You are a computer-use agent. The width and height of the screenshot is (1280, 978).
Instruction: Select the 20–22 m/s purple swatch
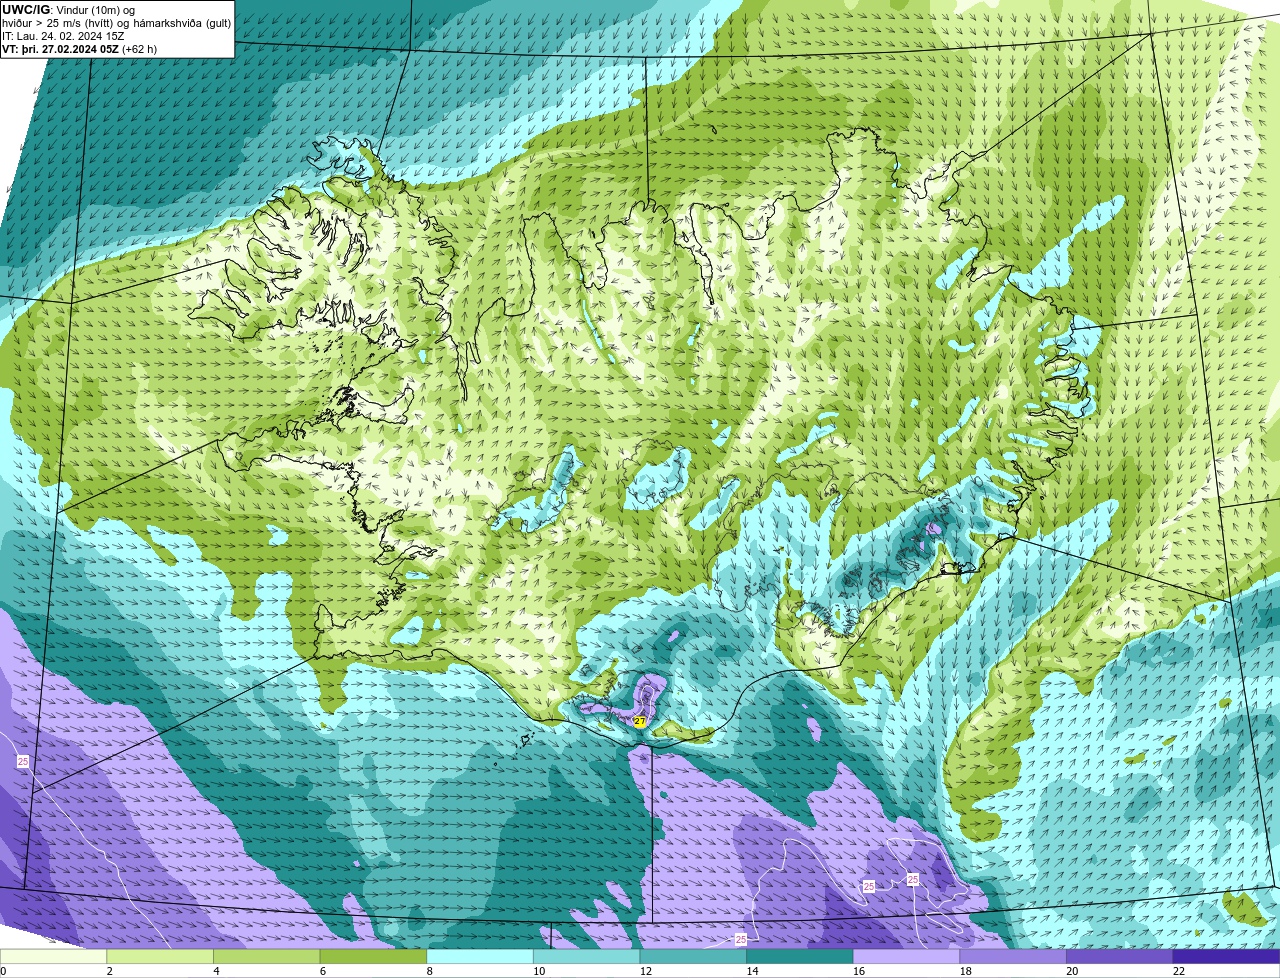(x=1120, y=956)
